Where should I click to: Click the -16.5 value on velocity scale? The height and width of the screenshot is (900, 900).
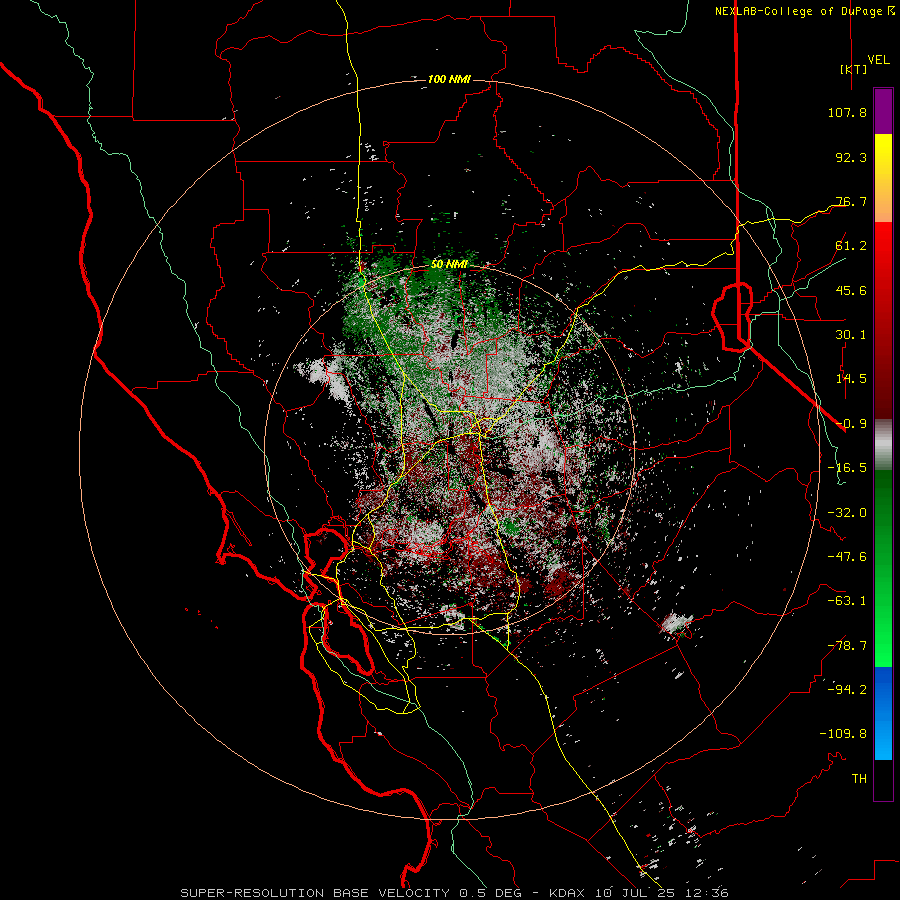(x=847, y=468)
